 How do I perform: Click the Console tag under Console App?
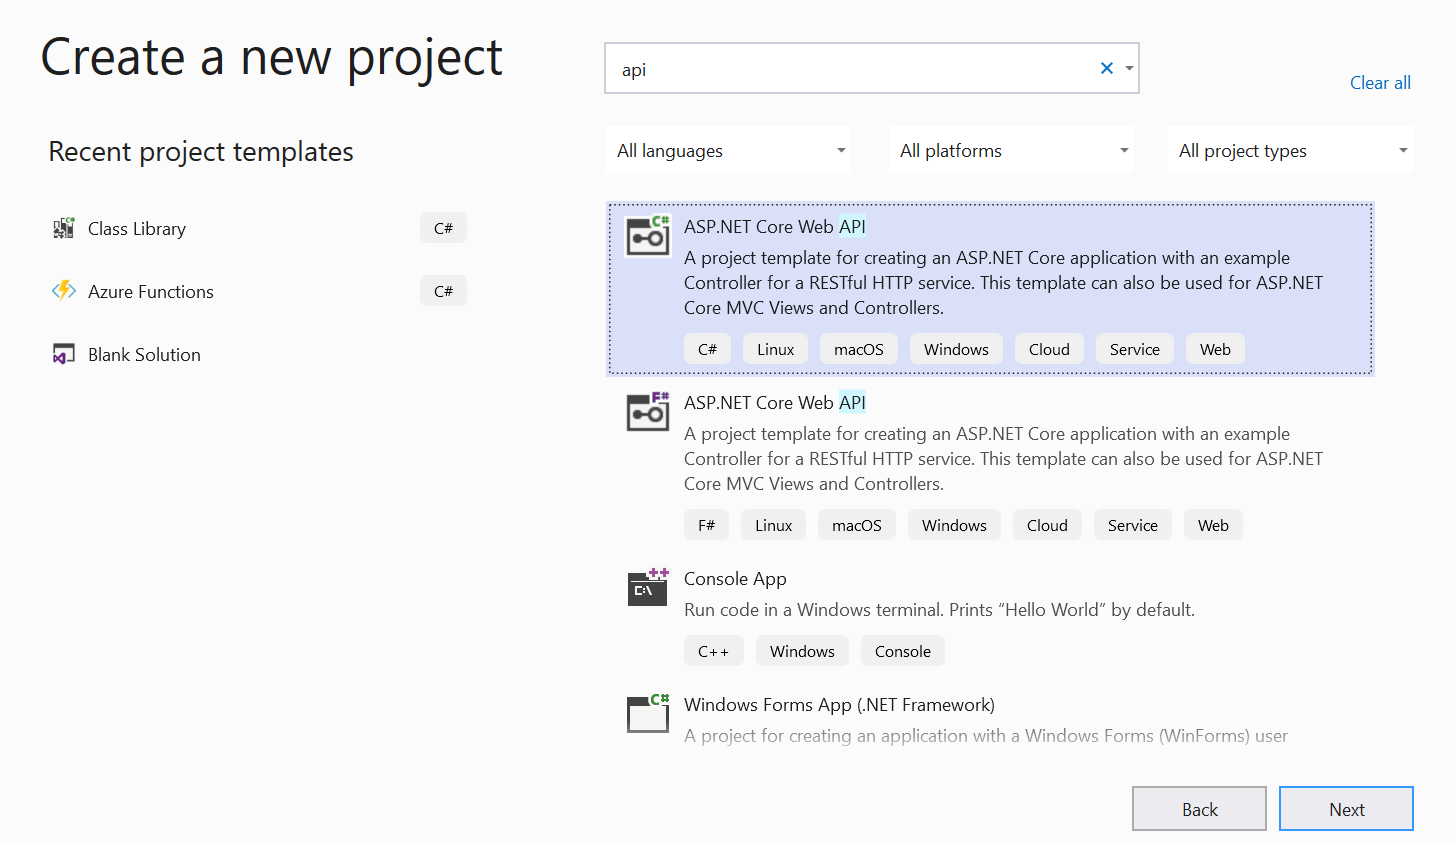[903, 651]
